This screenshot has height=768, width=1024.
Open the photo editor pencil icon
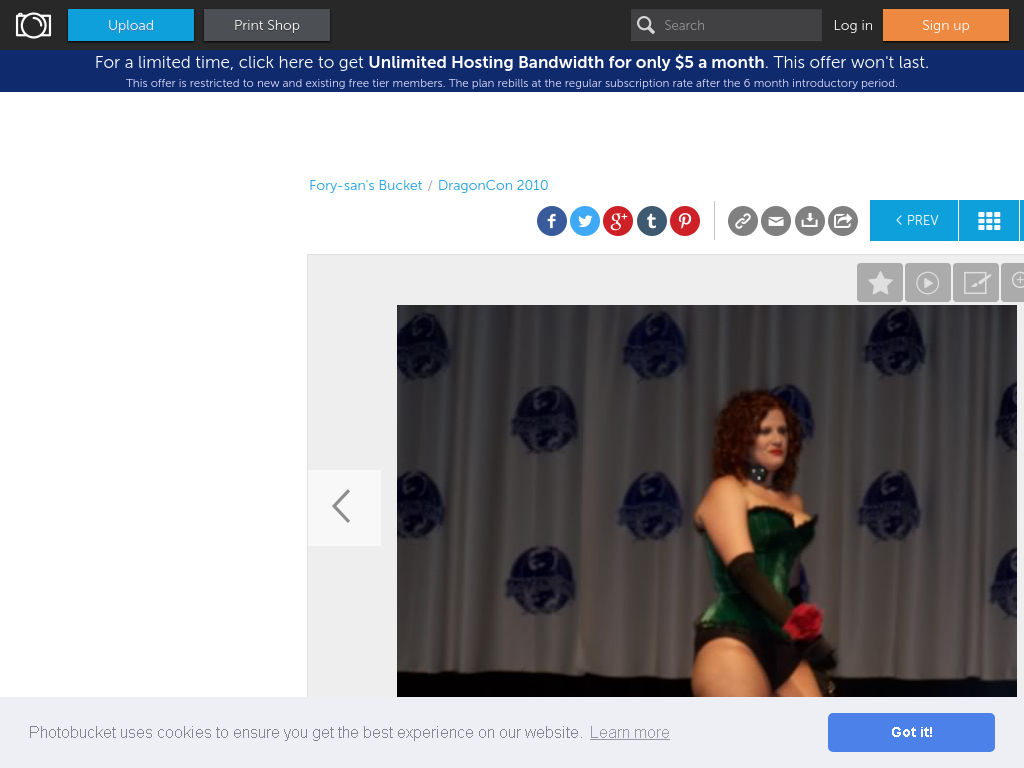(976, 283)
